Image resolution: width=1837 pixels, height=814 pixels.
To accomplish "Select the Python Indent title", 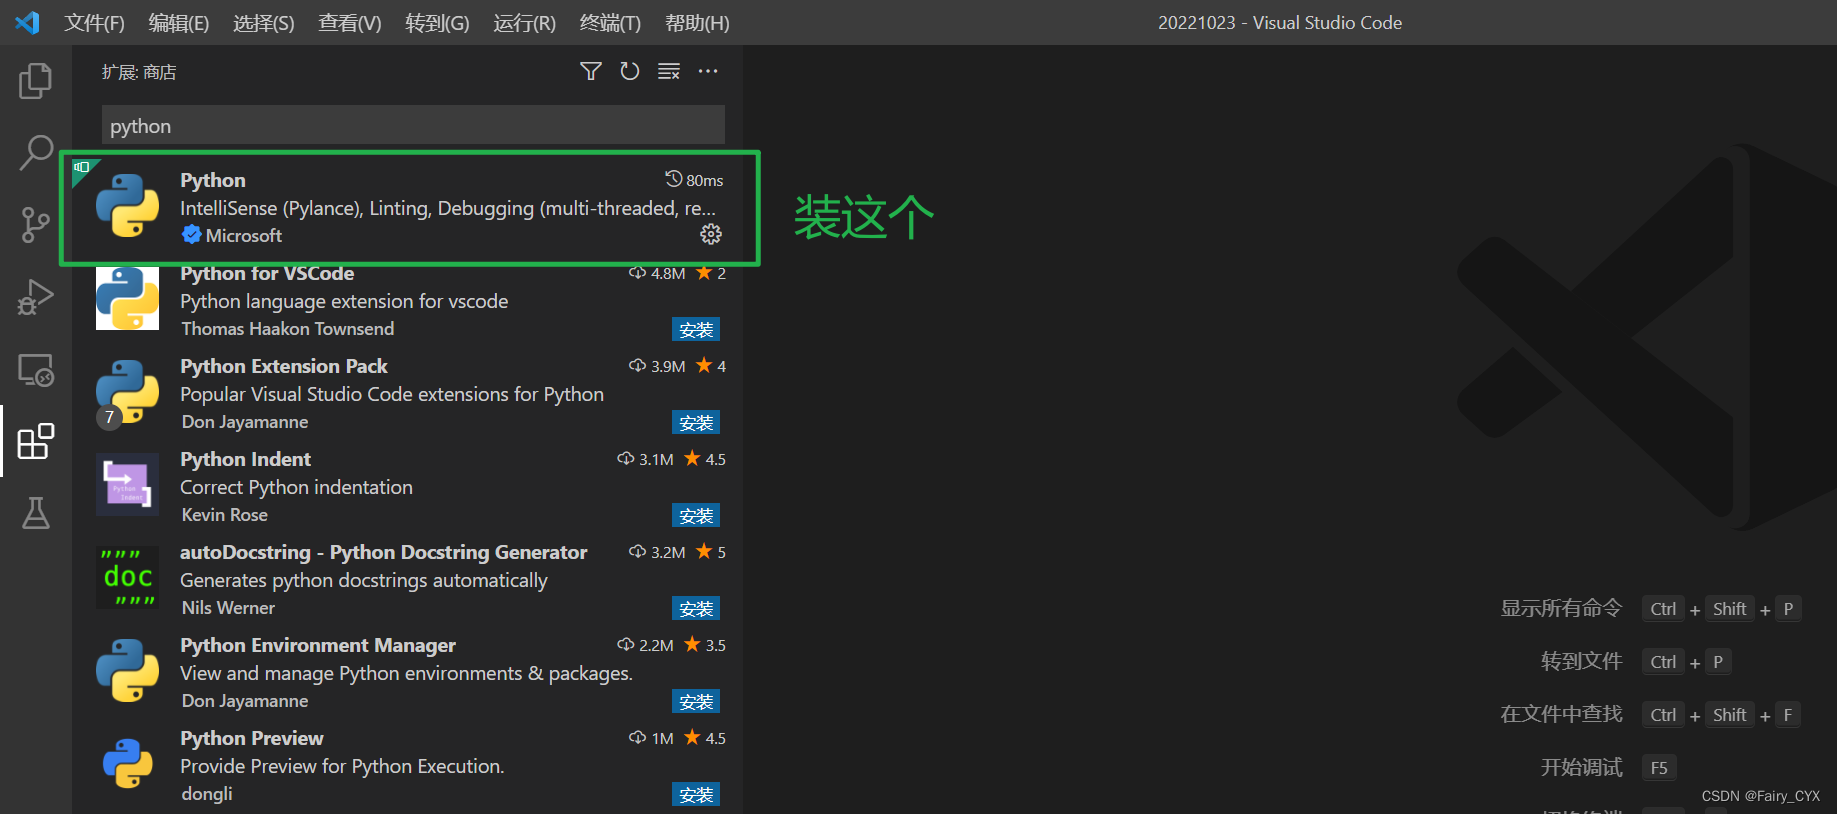I will 245,459.
